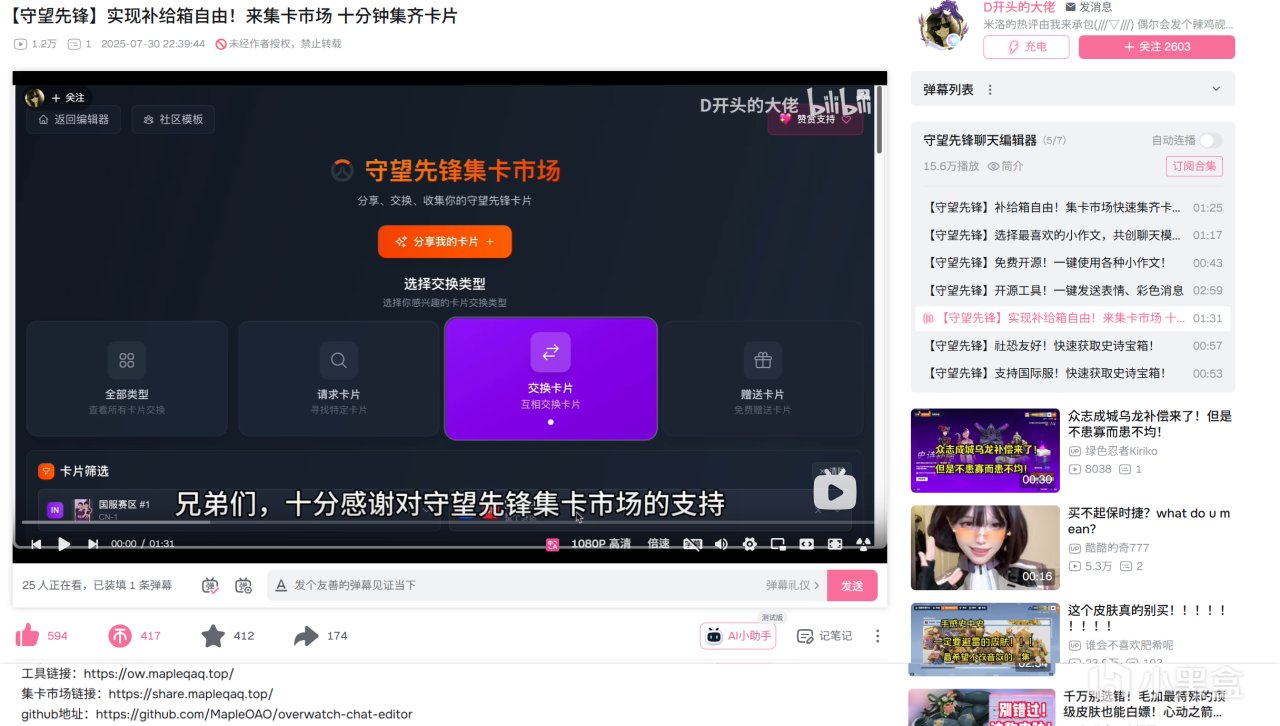
Task: Open danmaku settings icon below player
Action: click(243, 585)
